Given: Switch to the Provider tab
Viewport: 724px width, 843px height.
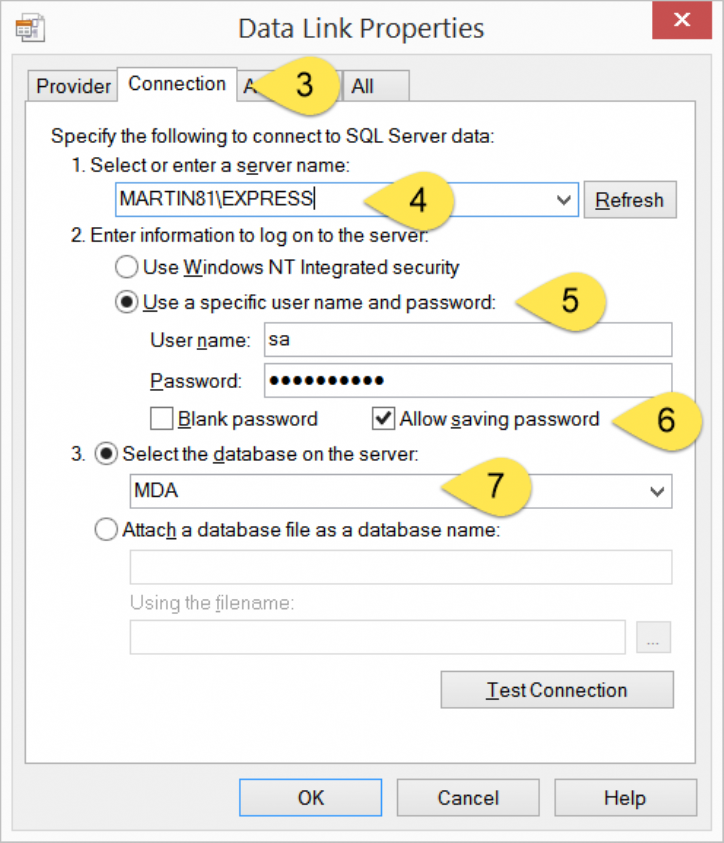Looking at the screenshot, I should pos(73,86).
